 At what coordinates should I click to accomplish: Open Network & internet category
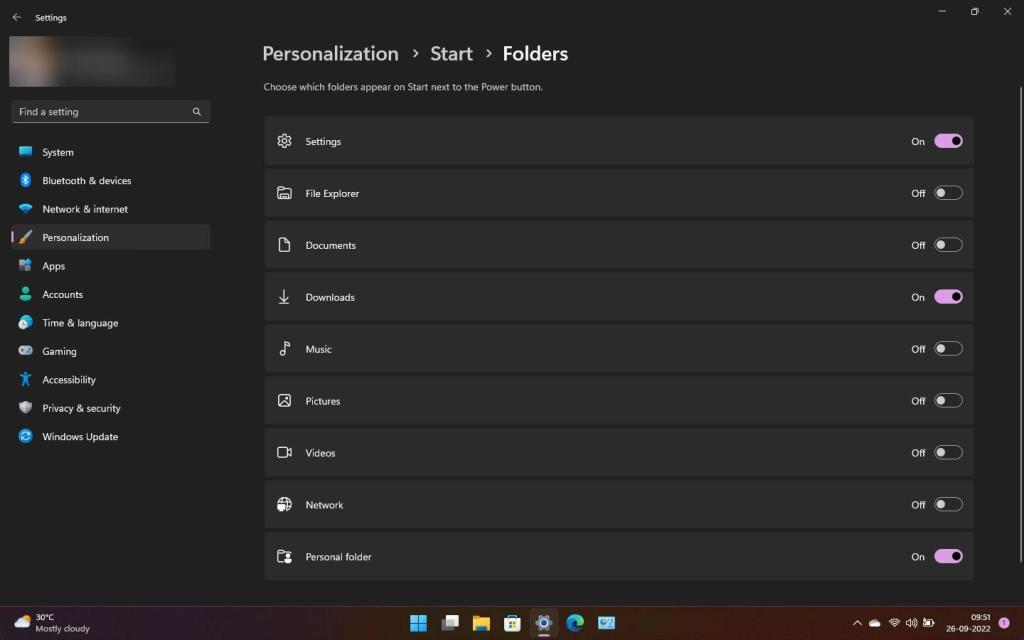110,208
